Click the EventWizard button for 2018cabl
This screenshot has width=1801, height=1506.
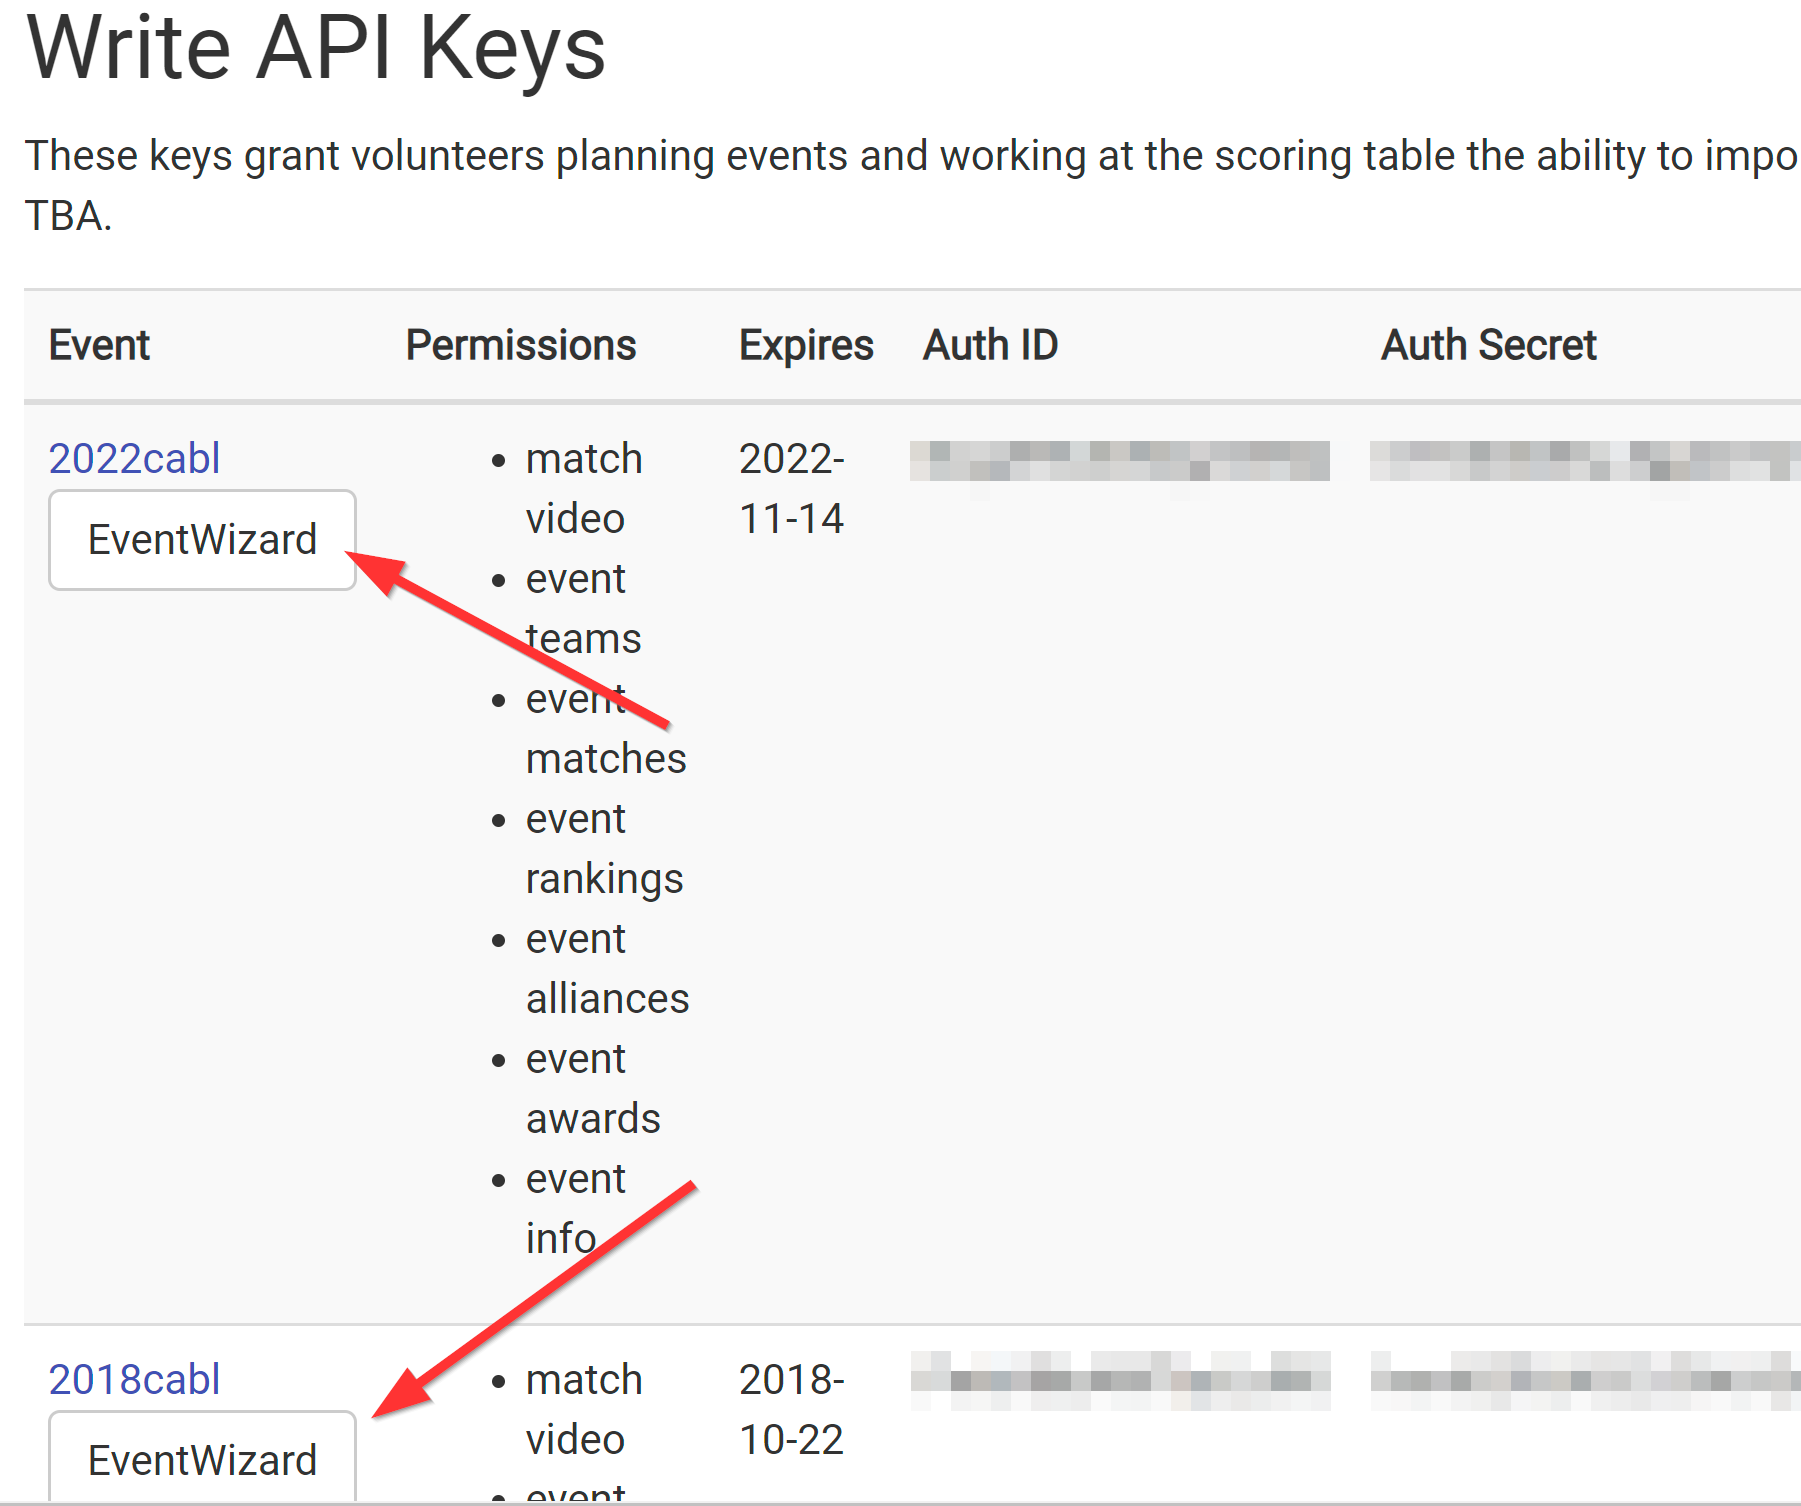[201, 1459]
